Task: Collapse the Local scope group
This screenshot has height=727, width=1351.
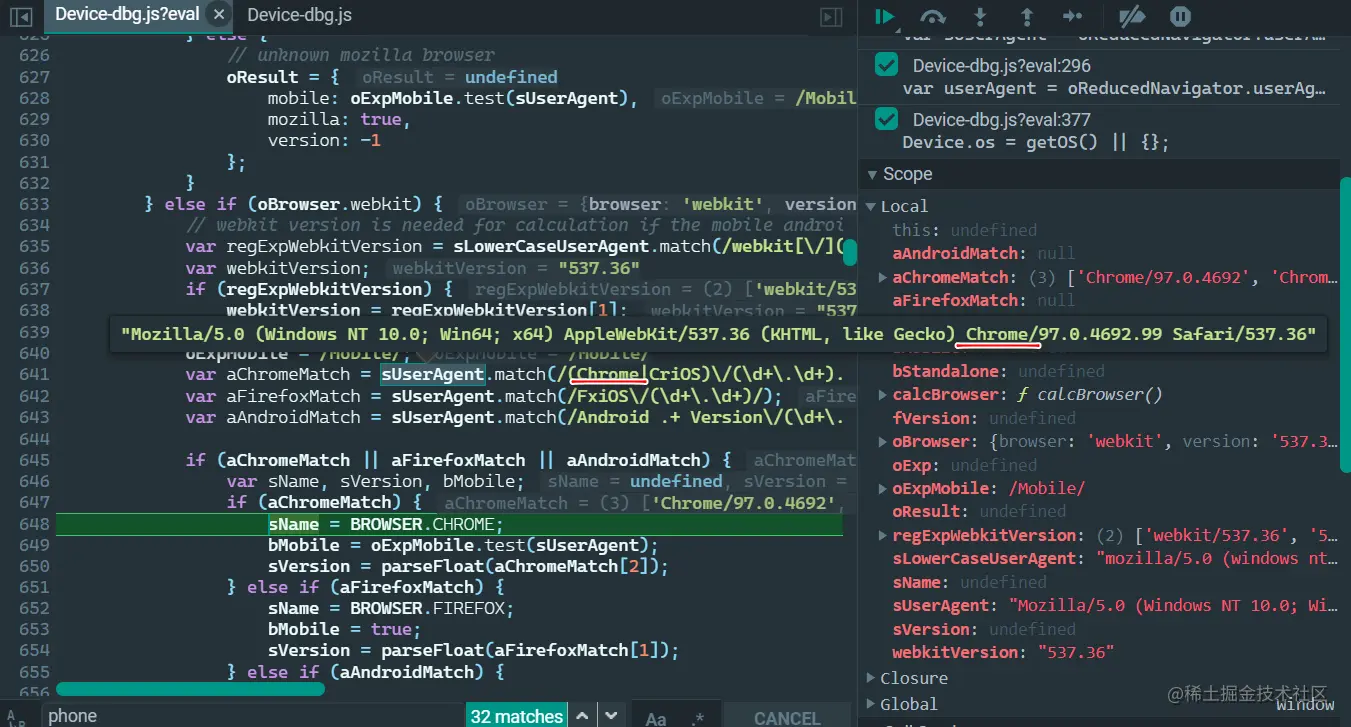Action: (869, 206)
